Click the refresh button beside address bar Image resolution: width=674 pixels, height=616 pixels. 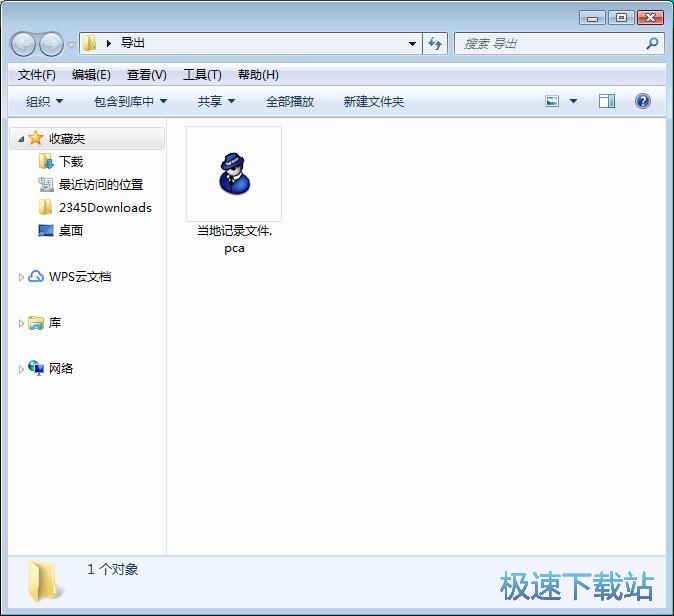tap(435, 43)
